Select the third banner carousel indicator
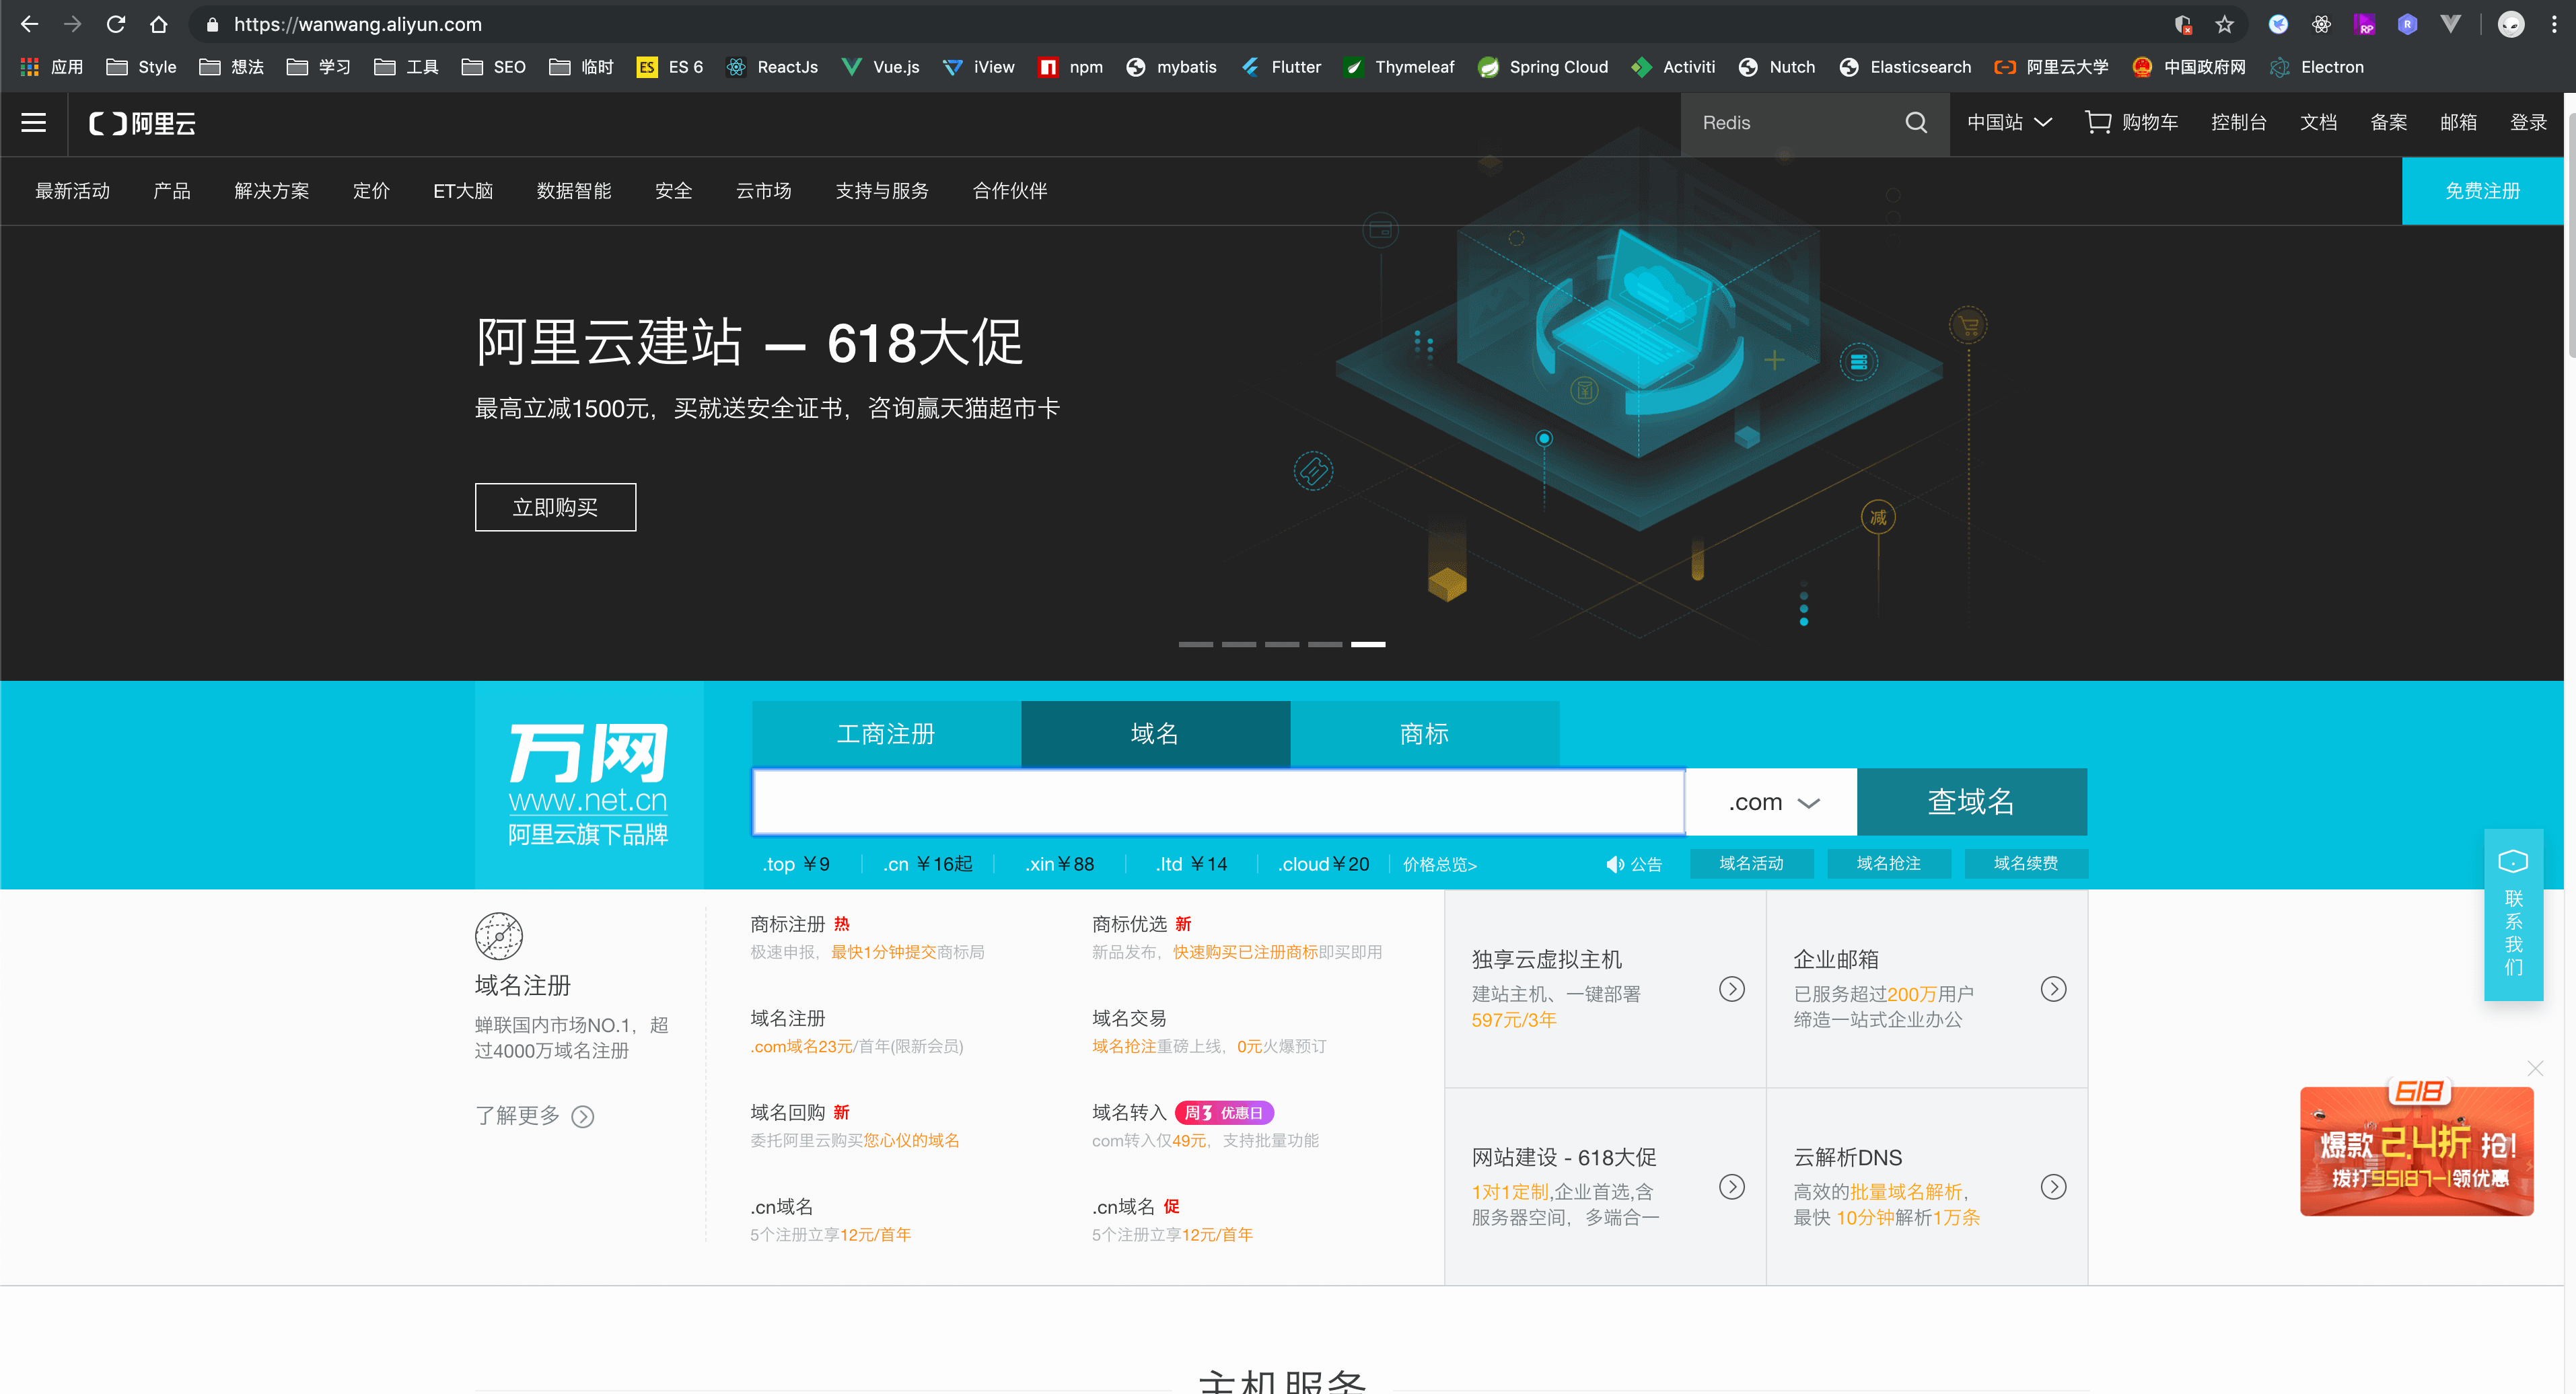2576x1394 pixels. [x=1282, y=644]
